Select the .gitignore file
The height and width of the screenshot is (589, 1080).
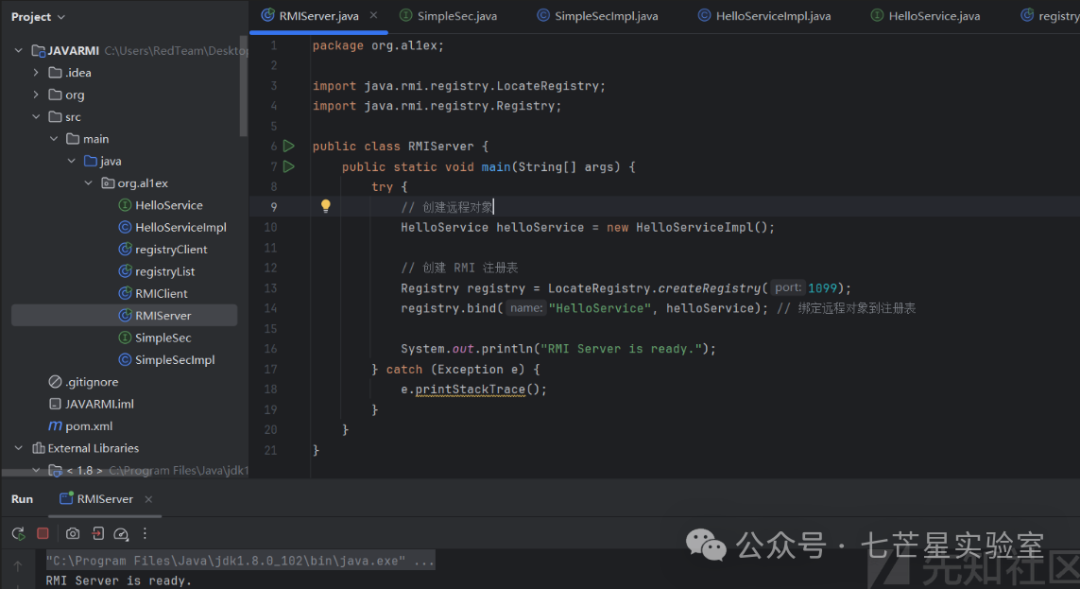click(x=83, y=382)
